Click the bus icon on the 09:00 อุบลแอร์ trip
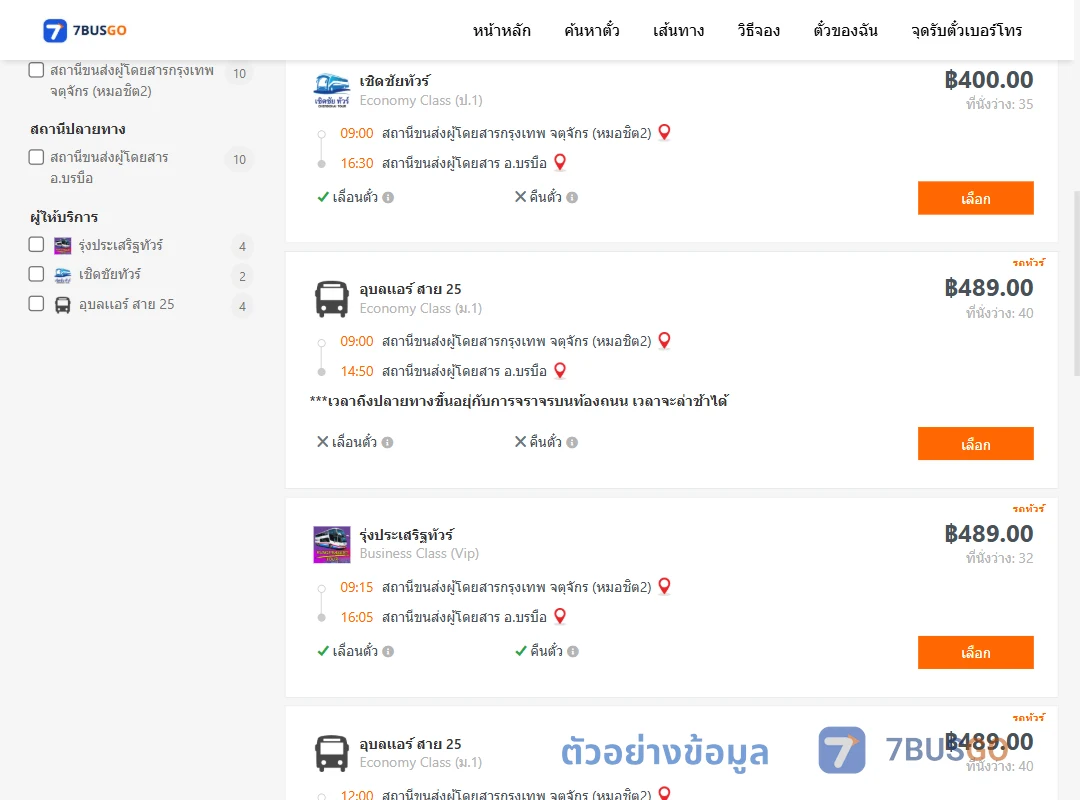 331,298
